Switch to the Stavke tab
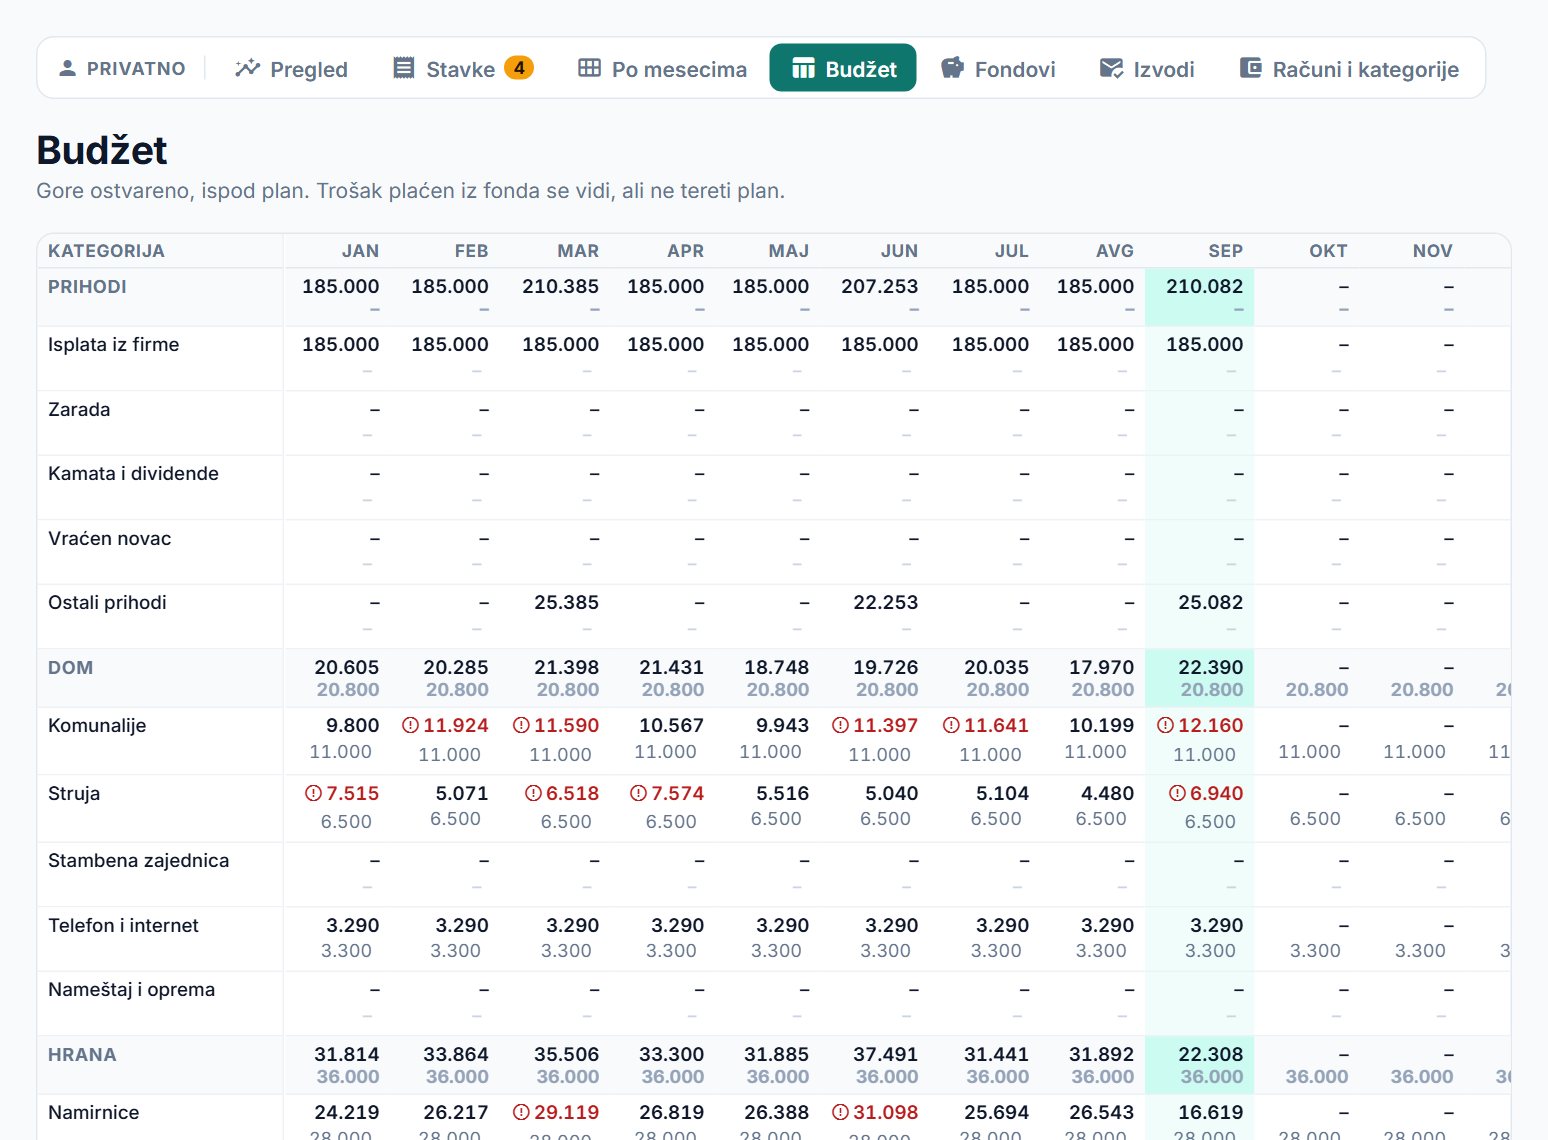1548x1140 pixels. coord(462,68)
